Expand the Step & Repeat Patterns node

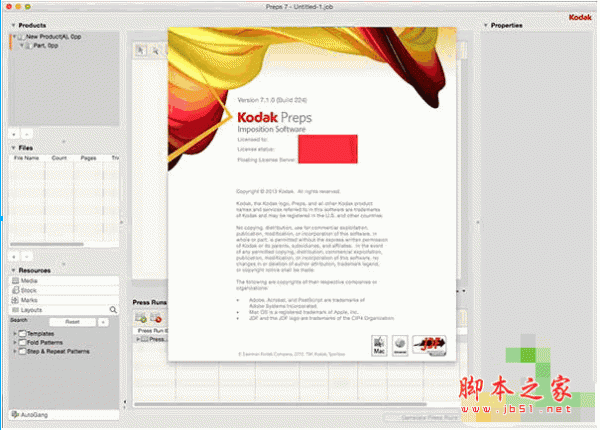[x=15, y=351]
